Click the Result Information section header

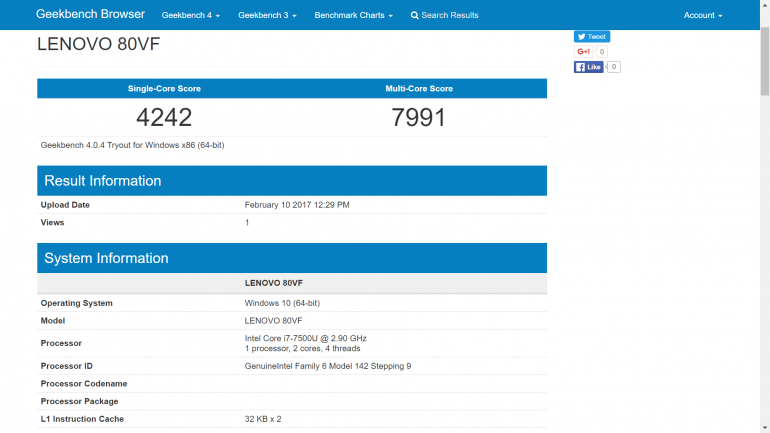(292, 181)
